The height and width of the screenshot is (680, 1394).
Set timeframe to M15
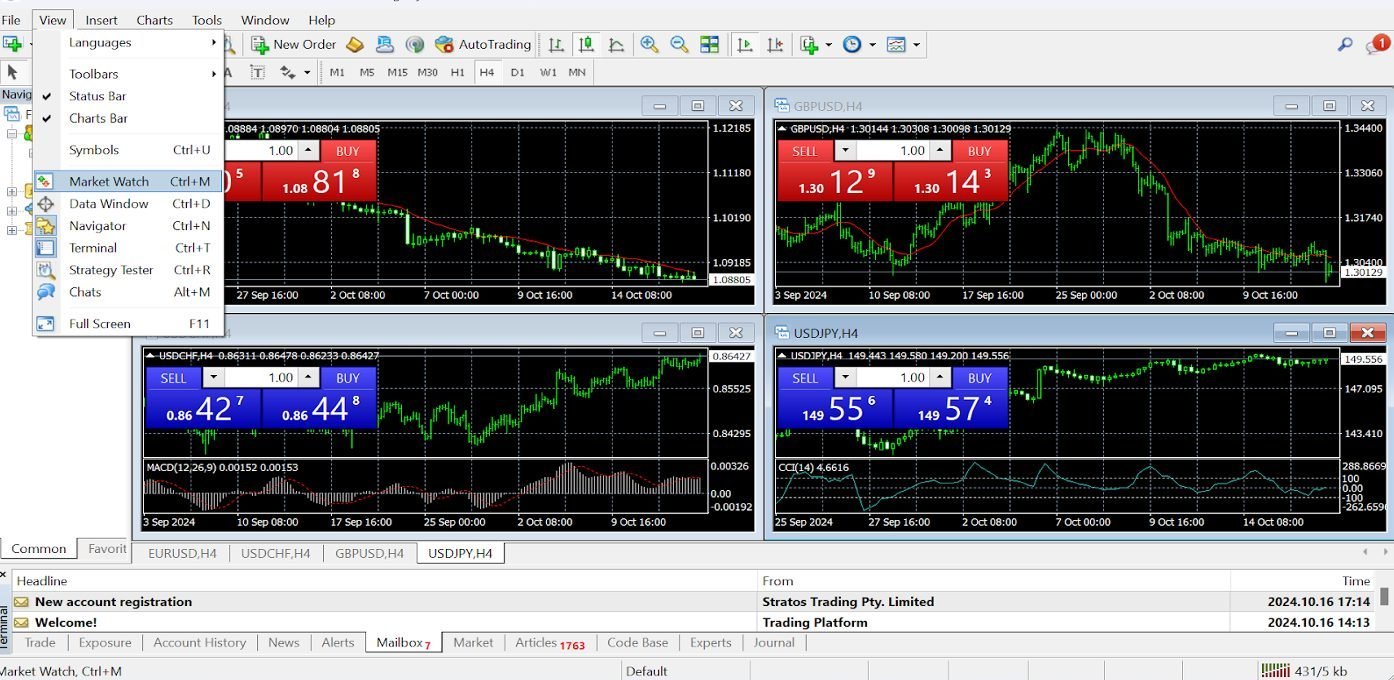pos(398,72)
